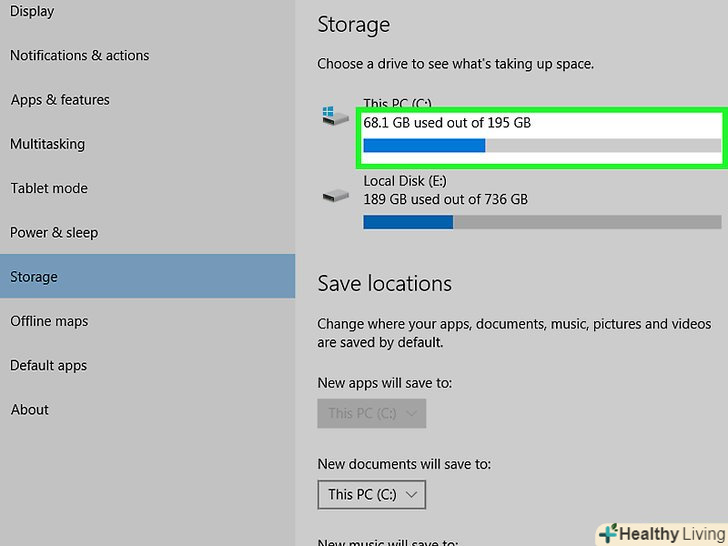Screen dimensions: 728x546
Task: Click "68.1 GB used out of 195 GB" text
Action: [447, 123]
